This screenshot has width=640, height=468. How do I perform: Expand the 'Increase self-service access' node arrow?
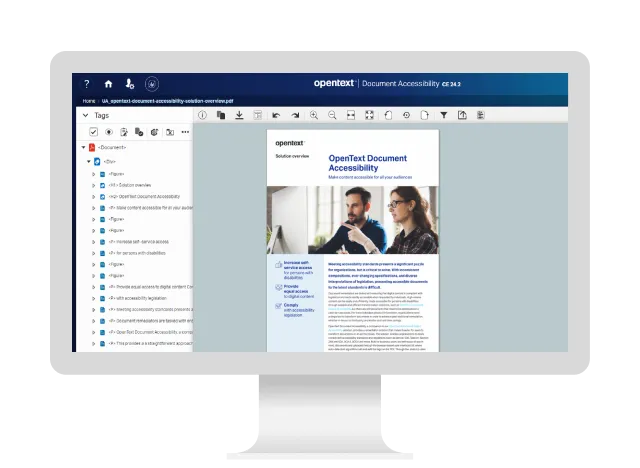point(93,242)
